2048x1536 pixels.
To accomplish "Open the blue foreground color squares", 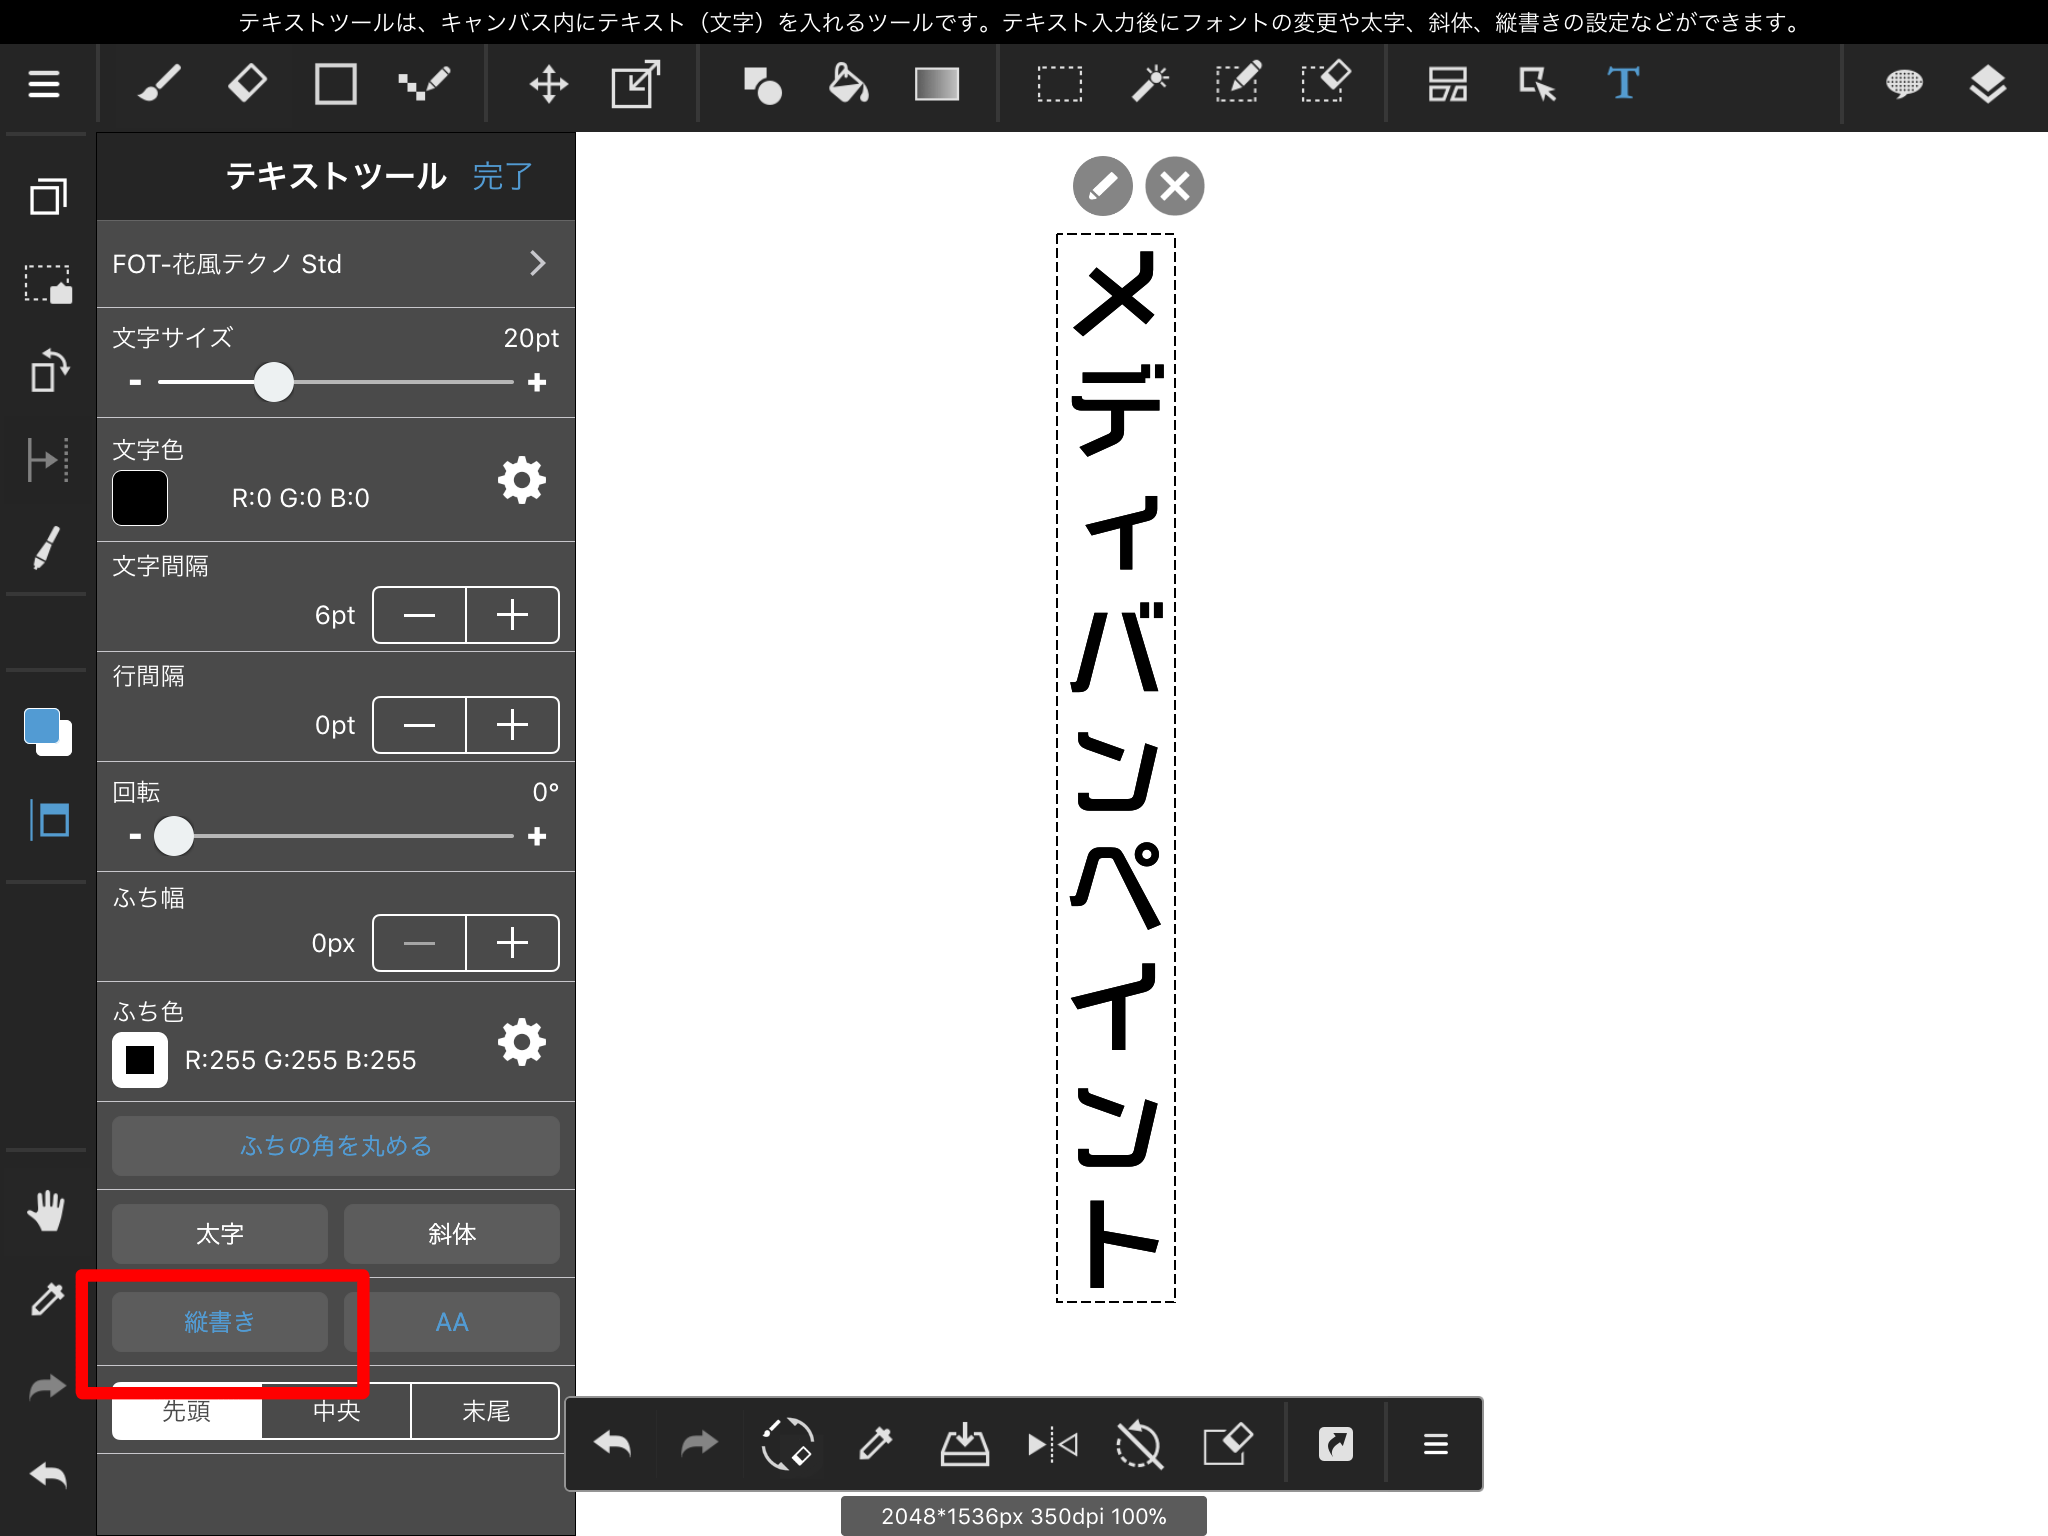I will click(47, 732).
